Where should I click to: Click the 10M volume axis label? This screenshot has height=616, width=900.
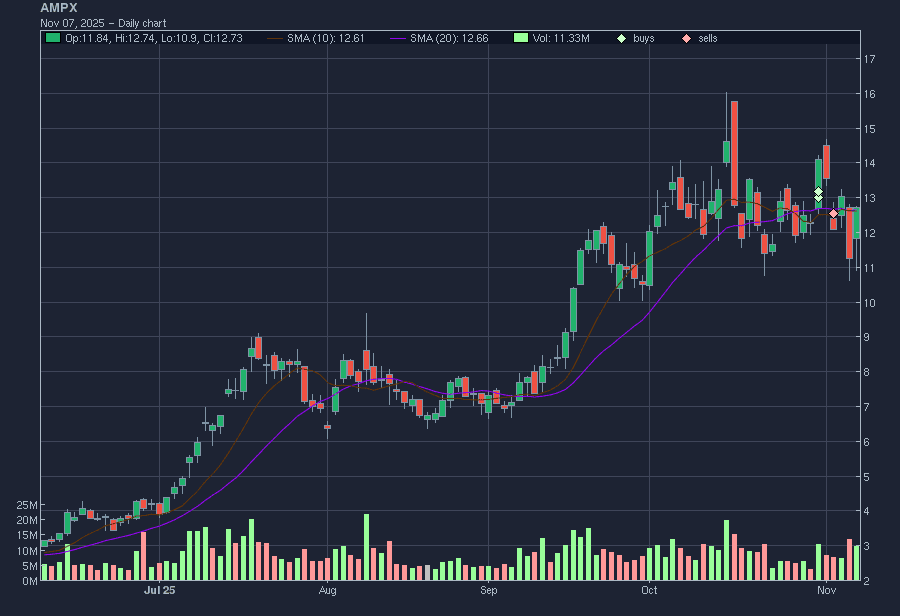coord(27,551)
